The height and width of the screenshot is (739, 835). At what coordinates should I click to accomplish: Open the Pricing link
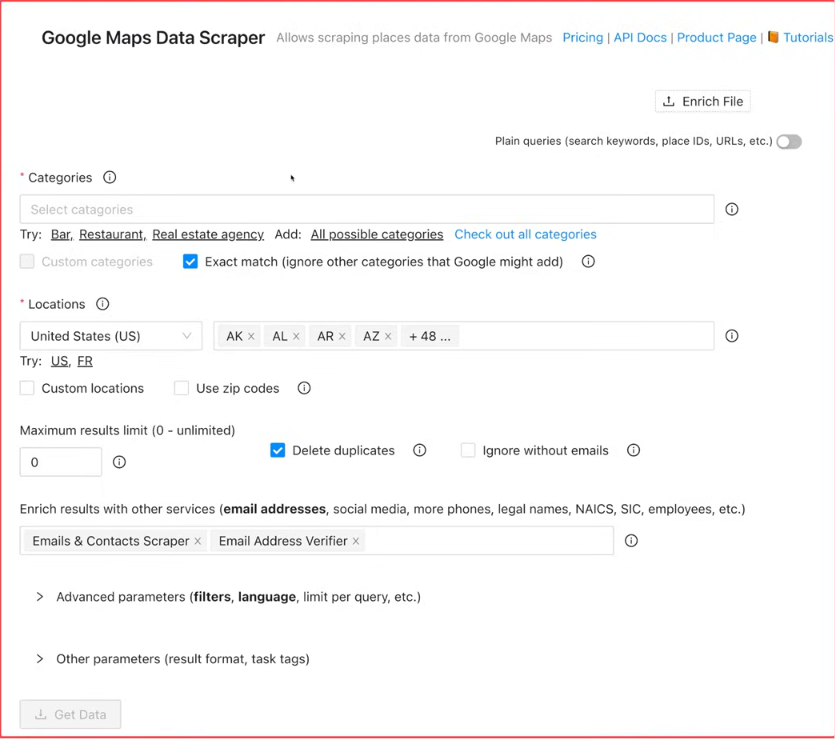point(583,38)
